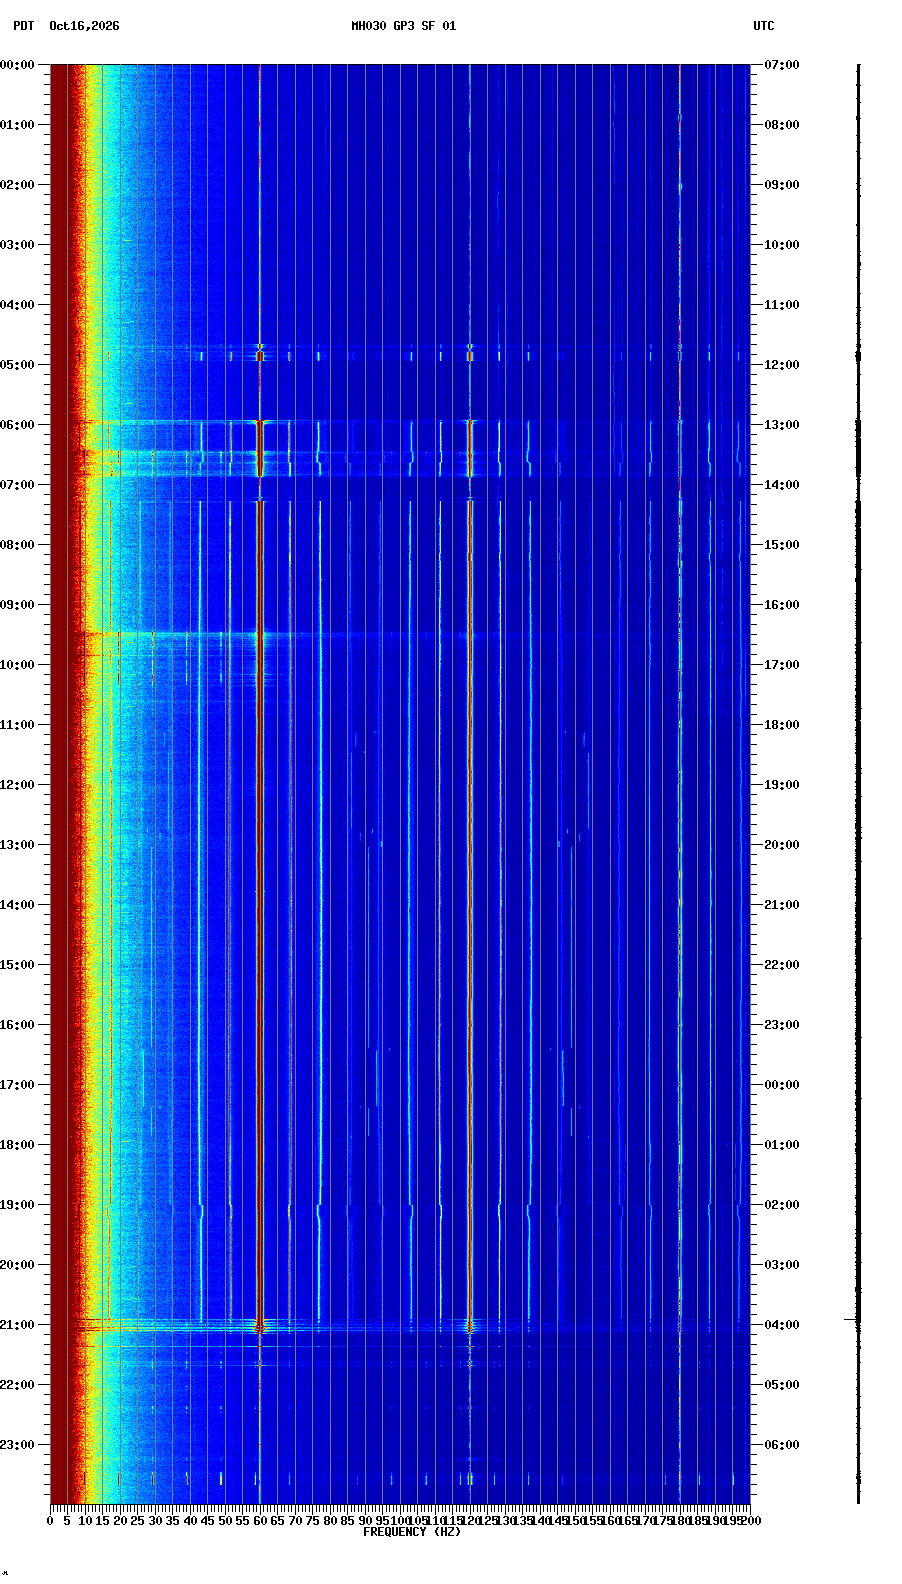Select the 14:00 PDT left axis label
The image size is (902, 1584).
(x=17, y=905)
